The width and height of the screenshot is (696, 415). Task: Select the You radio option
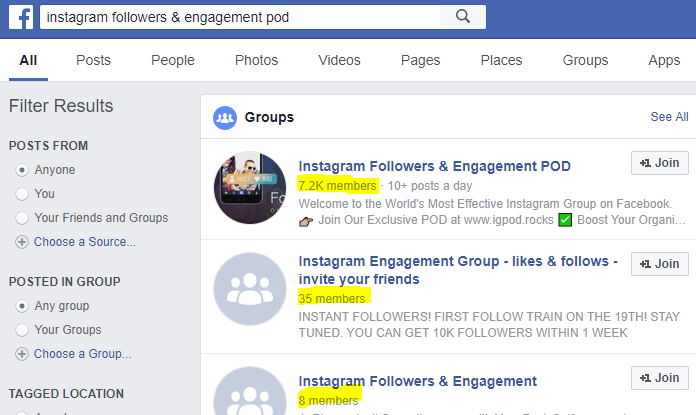[x=22, y=194]
